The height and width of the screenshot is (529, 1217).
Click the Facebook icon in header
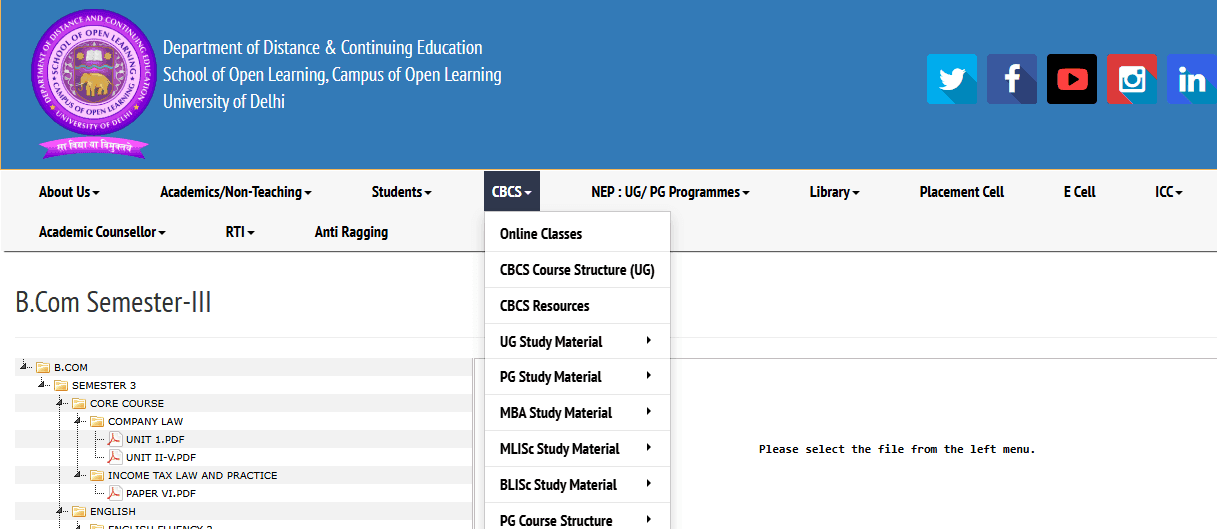[x=1011, y=79]
